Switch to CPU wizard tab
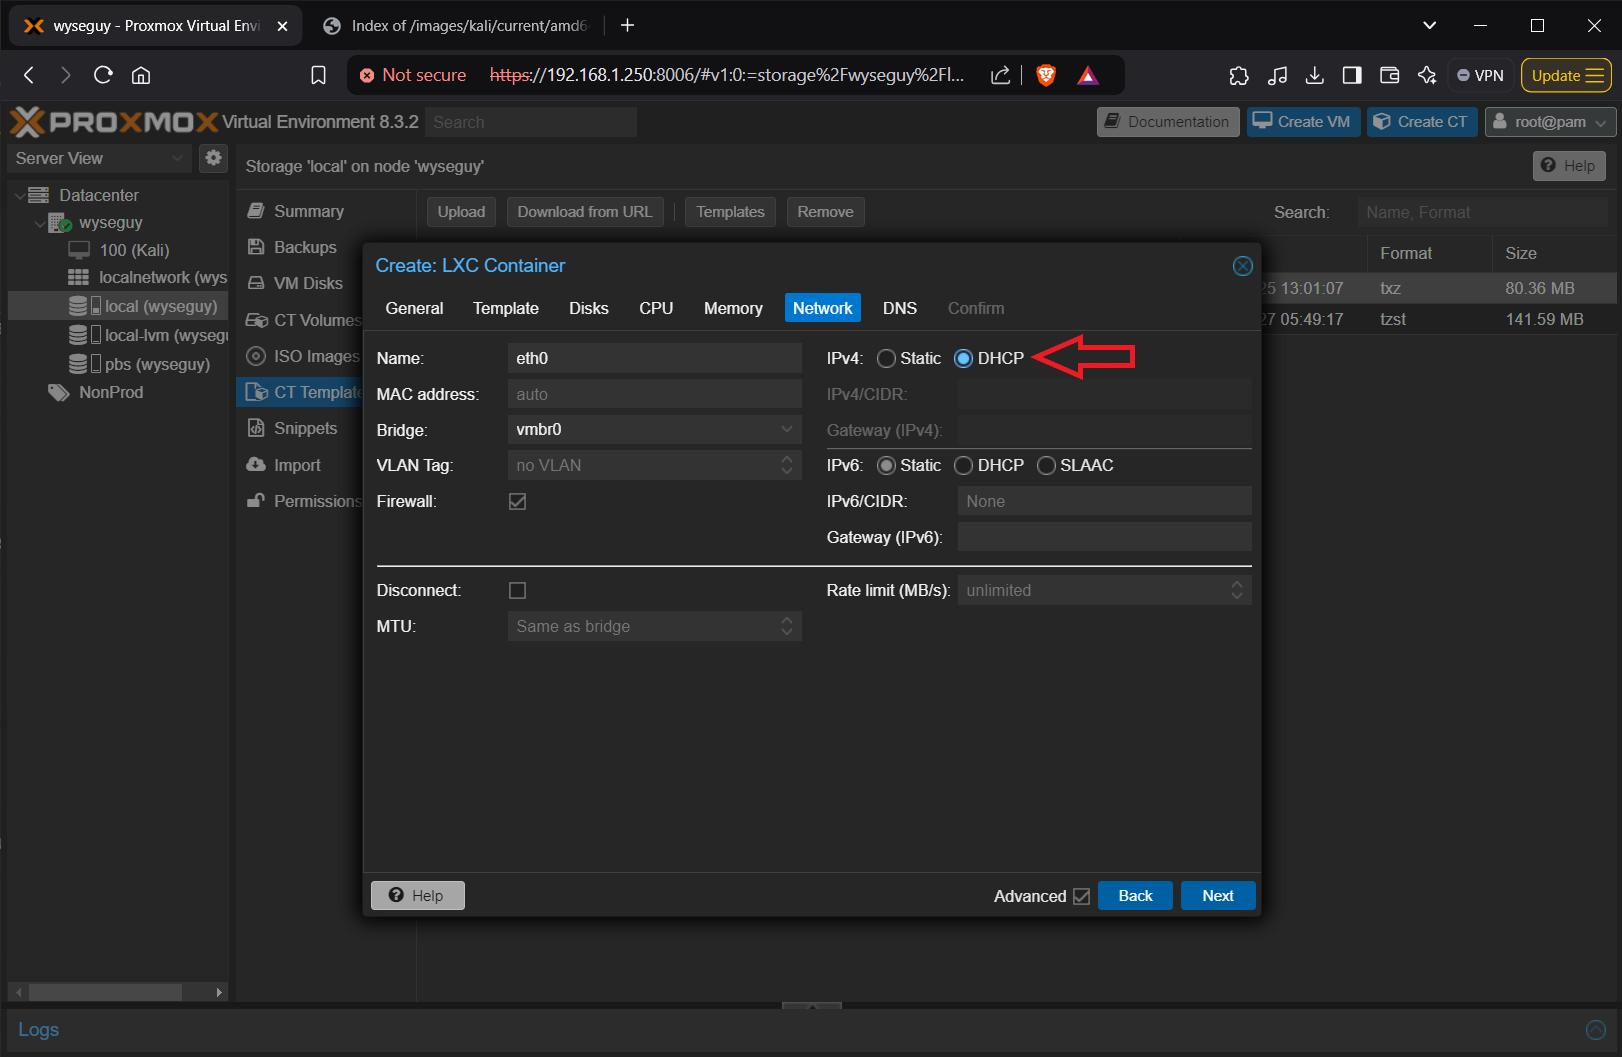The image size is (1622, 1057). 656,308
